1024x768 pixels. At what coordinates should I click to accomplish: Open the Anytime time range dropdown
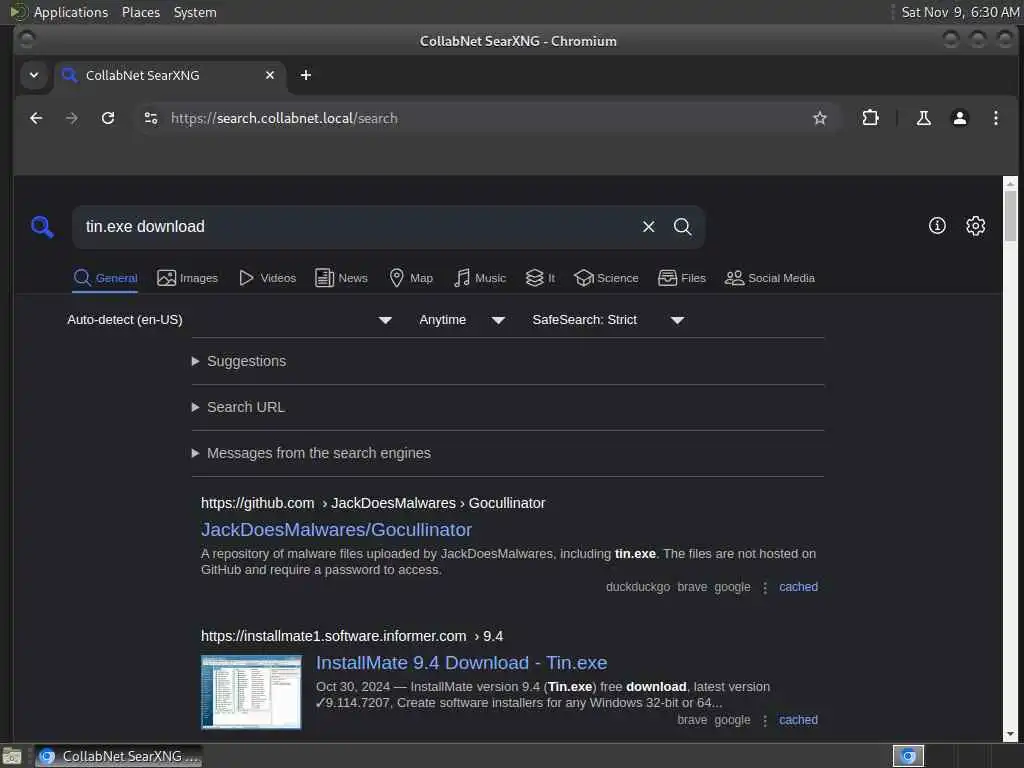[462, 320]
